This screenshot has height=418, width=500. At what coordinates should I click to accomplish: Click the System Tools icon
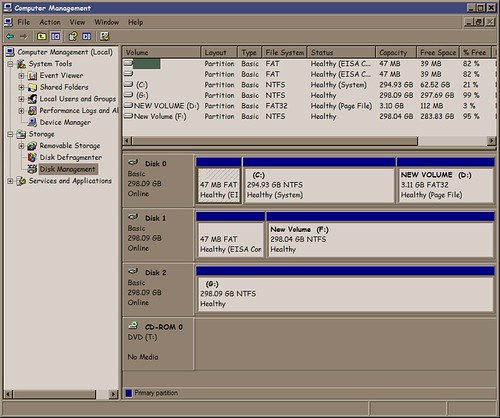tap(21, 64)
